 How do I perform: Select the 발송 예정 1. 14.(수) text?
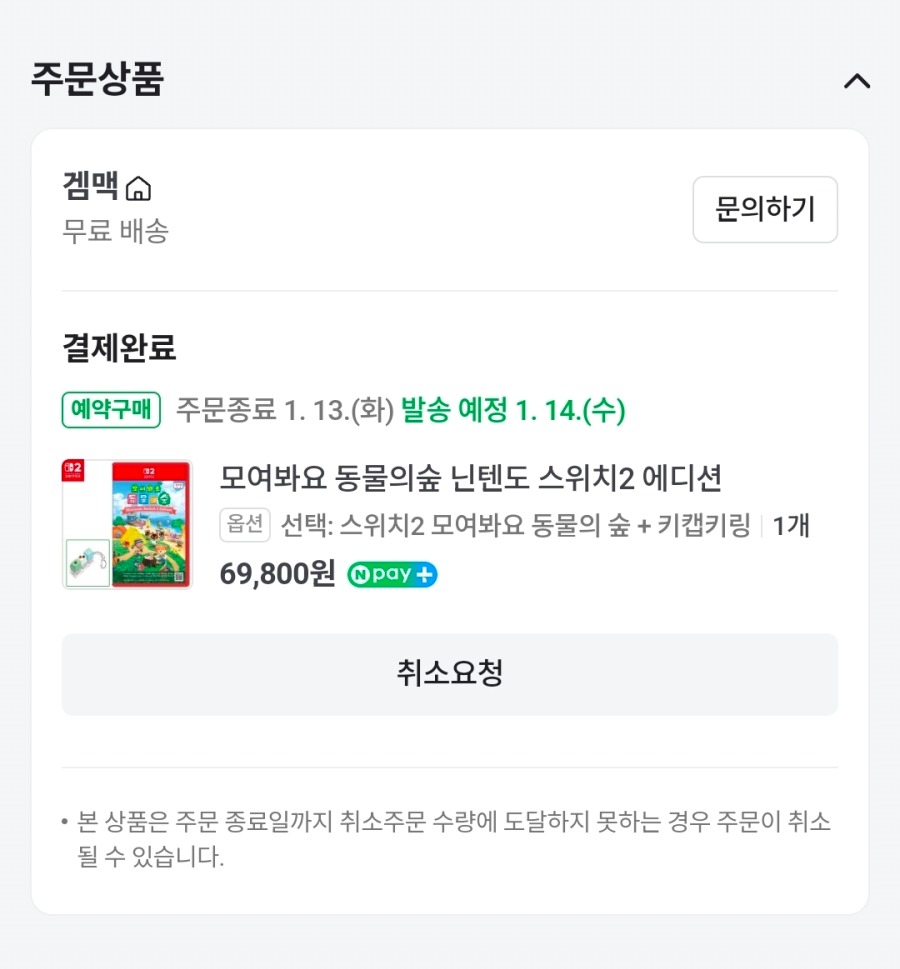pos(513,410)
